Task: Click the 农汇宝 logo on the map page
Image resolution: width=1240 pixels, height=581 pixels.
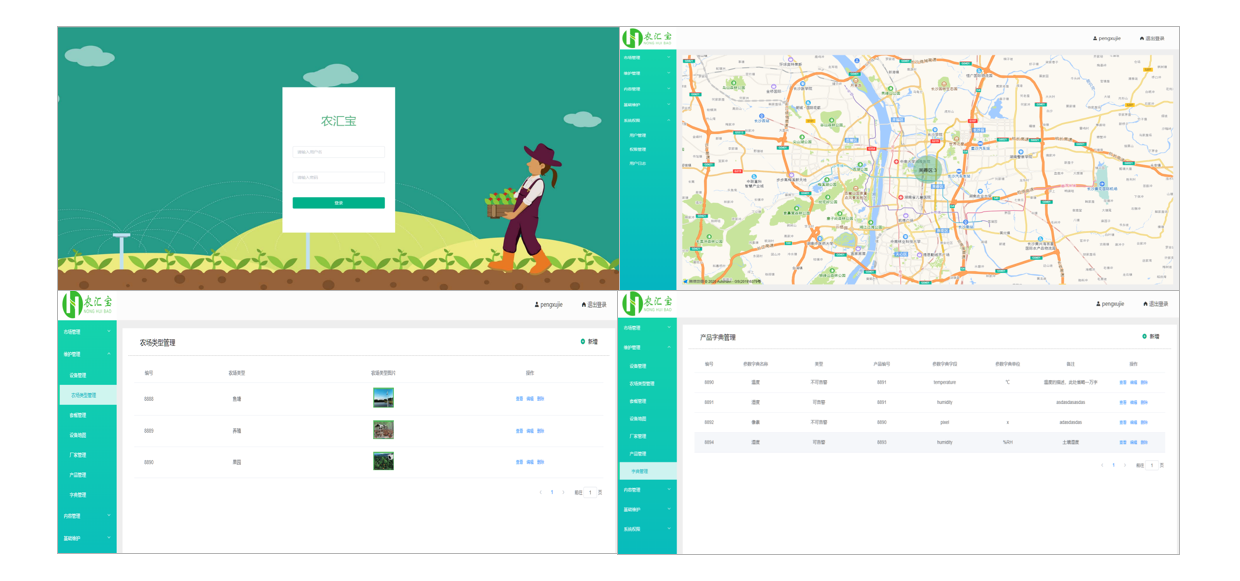Action: (x=647, y=39)
